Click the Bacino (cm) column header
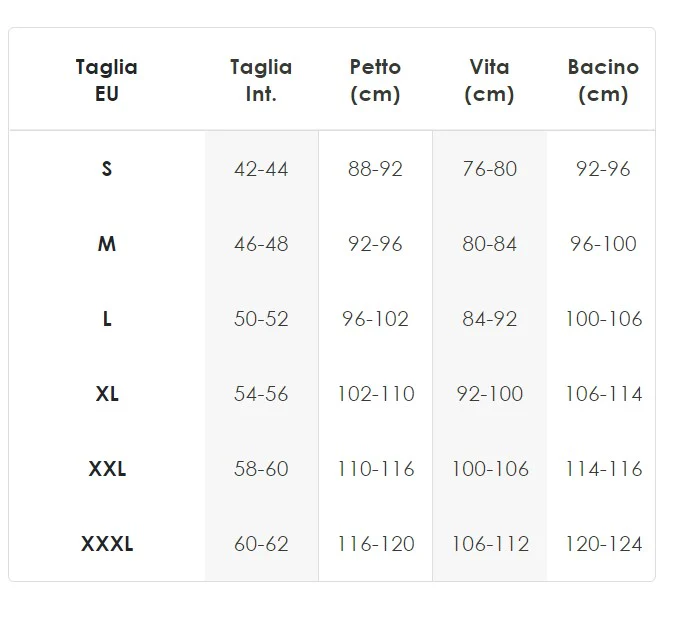Viewport: 683px width, 622px height. pos(603,81)
